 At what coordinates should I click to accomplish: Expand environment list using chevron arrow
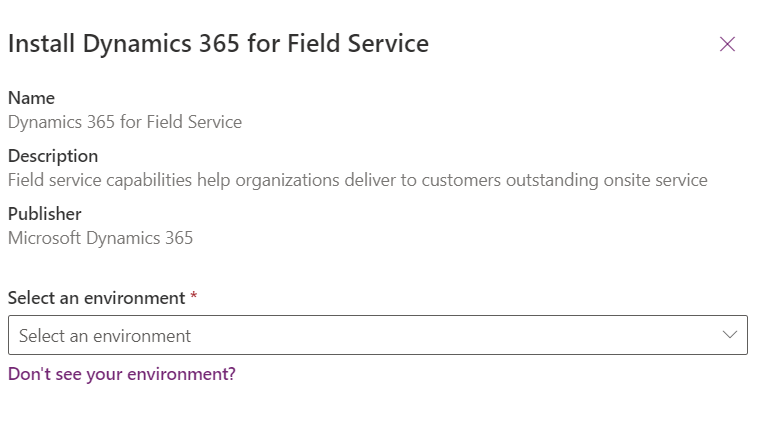point(730,335)
